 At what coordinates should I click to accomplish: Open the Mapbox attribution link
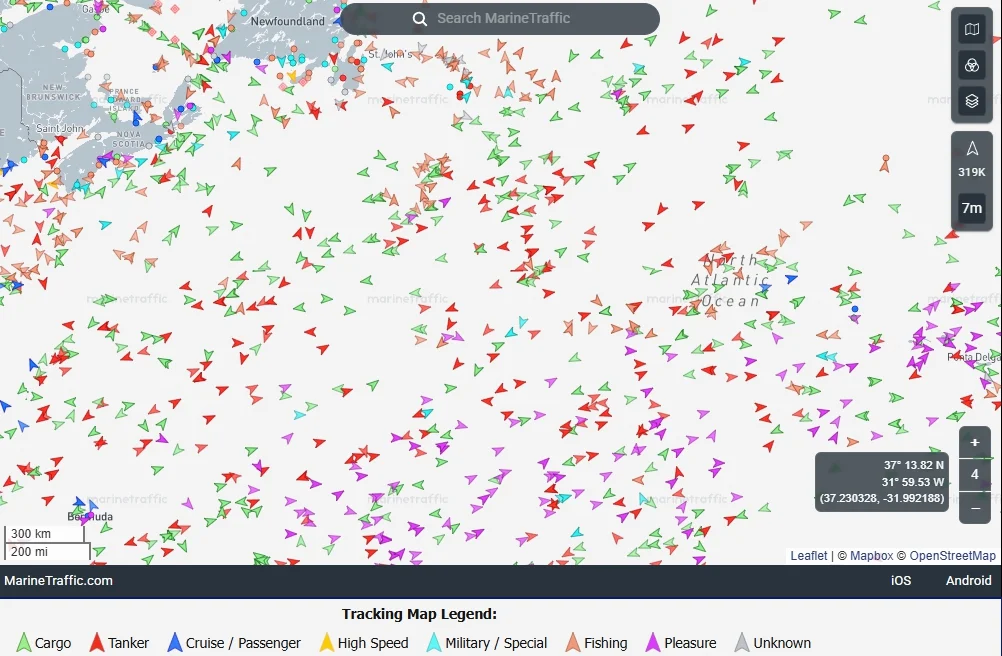coord(871,556)
